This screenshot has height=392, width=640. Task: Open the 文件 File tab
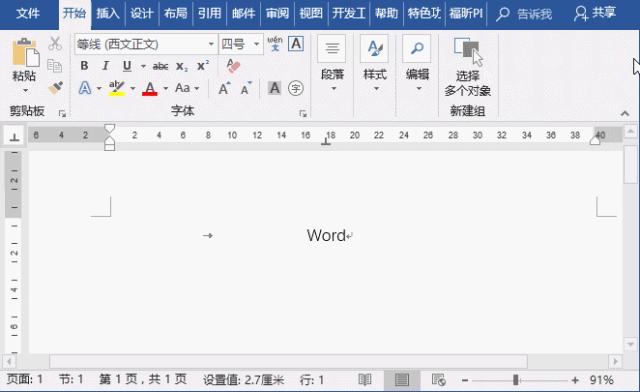[x=28, y=13]
